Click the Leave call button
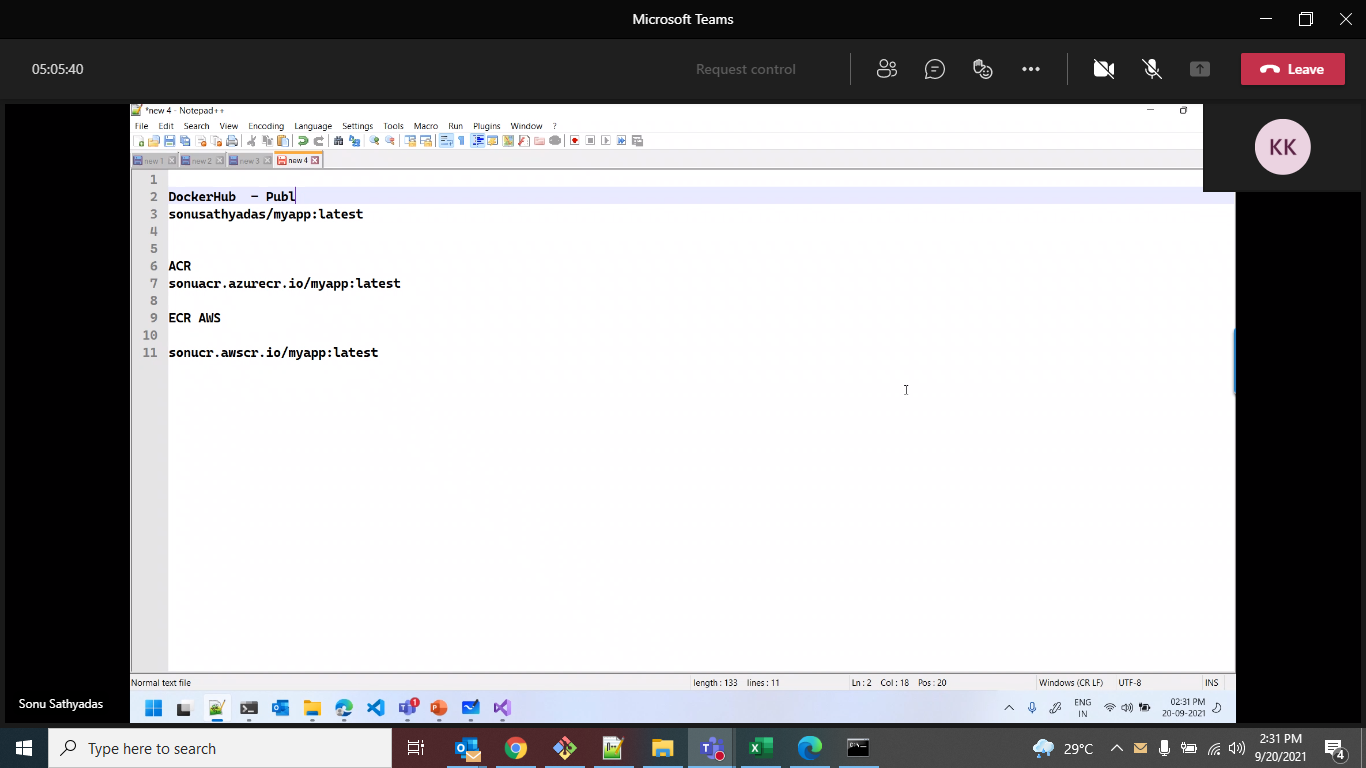 [x=1292, y=69]
